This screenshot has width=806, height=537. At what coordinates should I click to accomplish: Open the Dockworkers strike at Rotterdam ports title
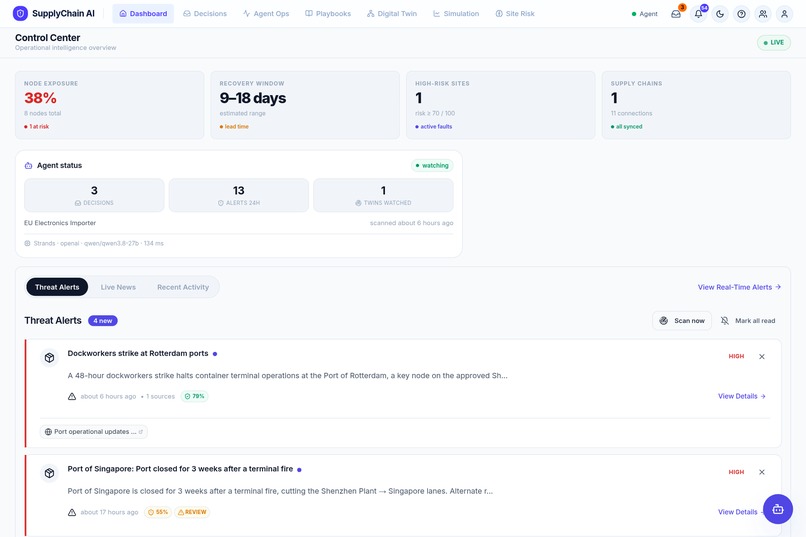point(138,354)
